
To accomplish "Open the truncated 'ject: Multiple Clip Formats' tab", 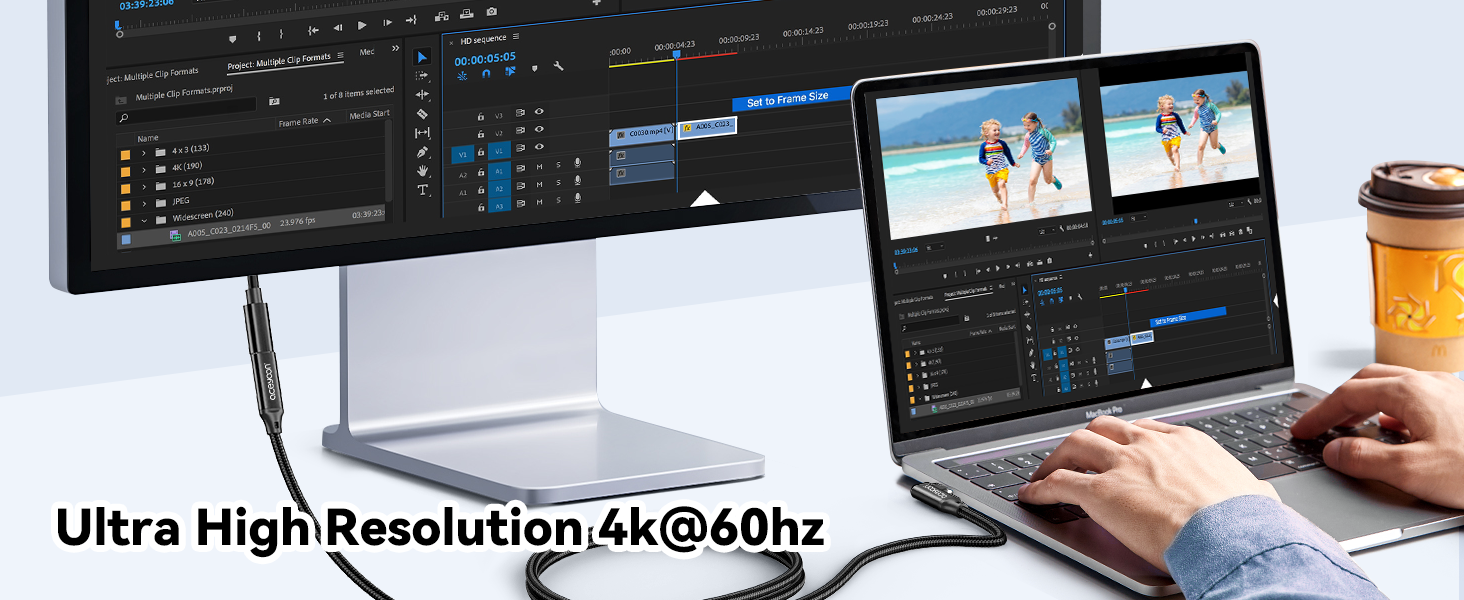I will tap(153, 75).
